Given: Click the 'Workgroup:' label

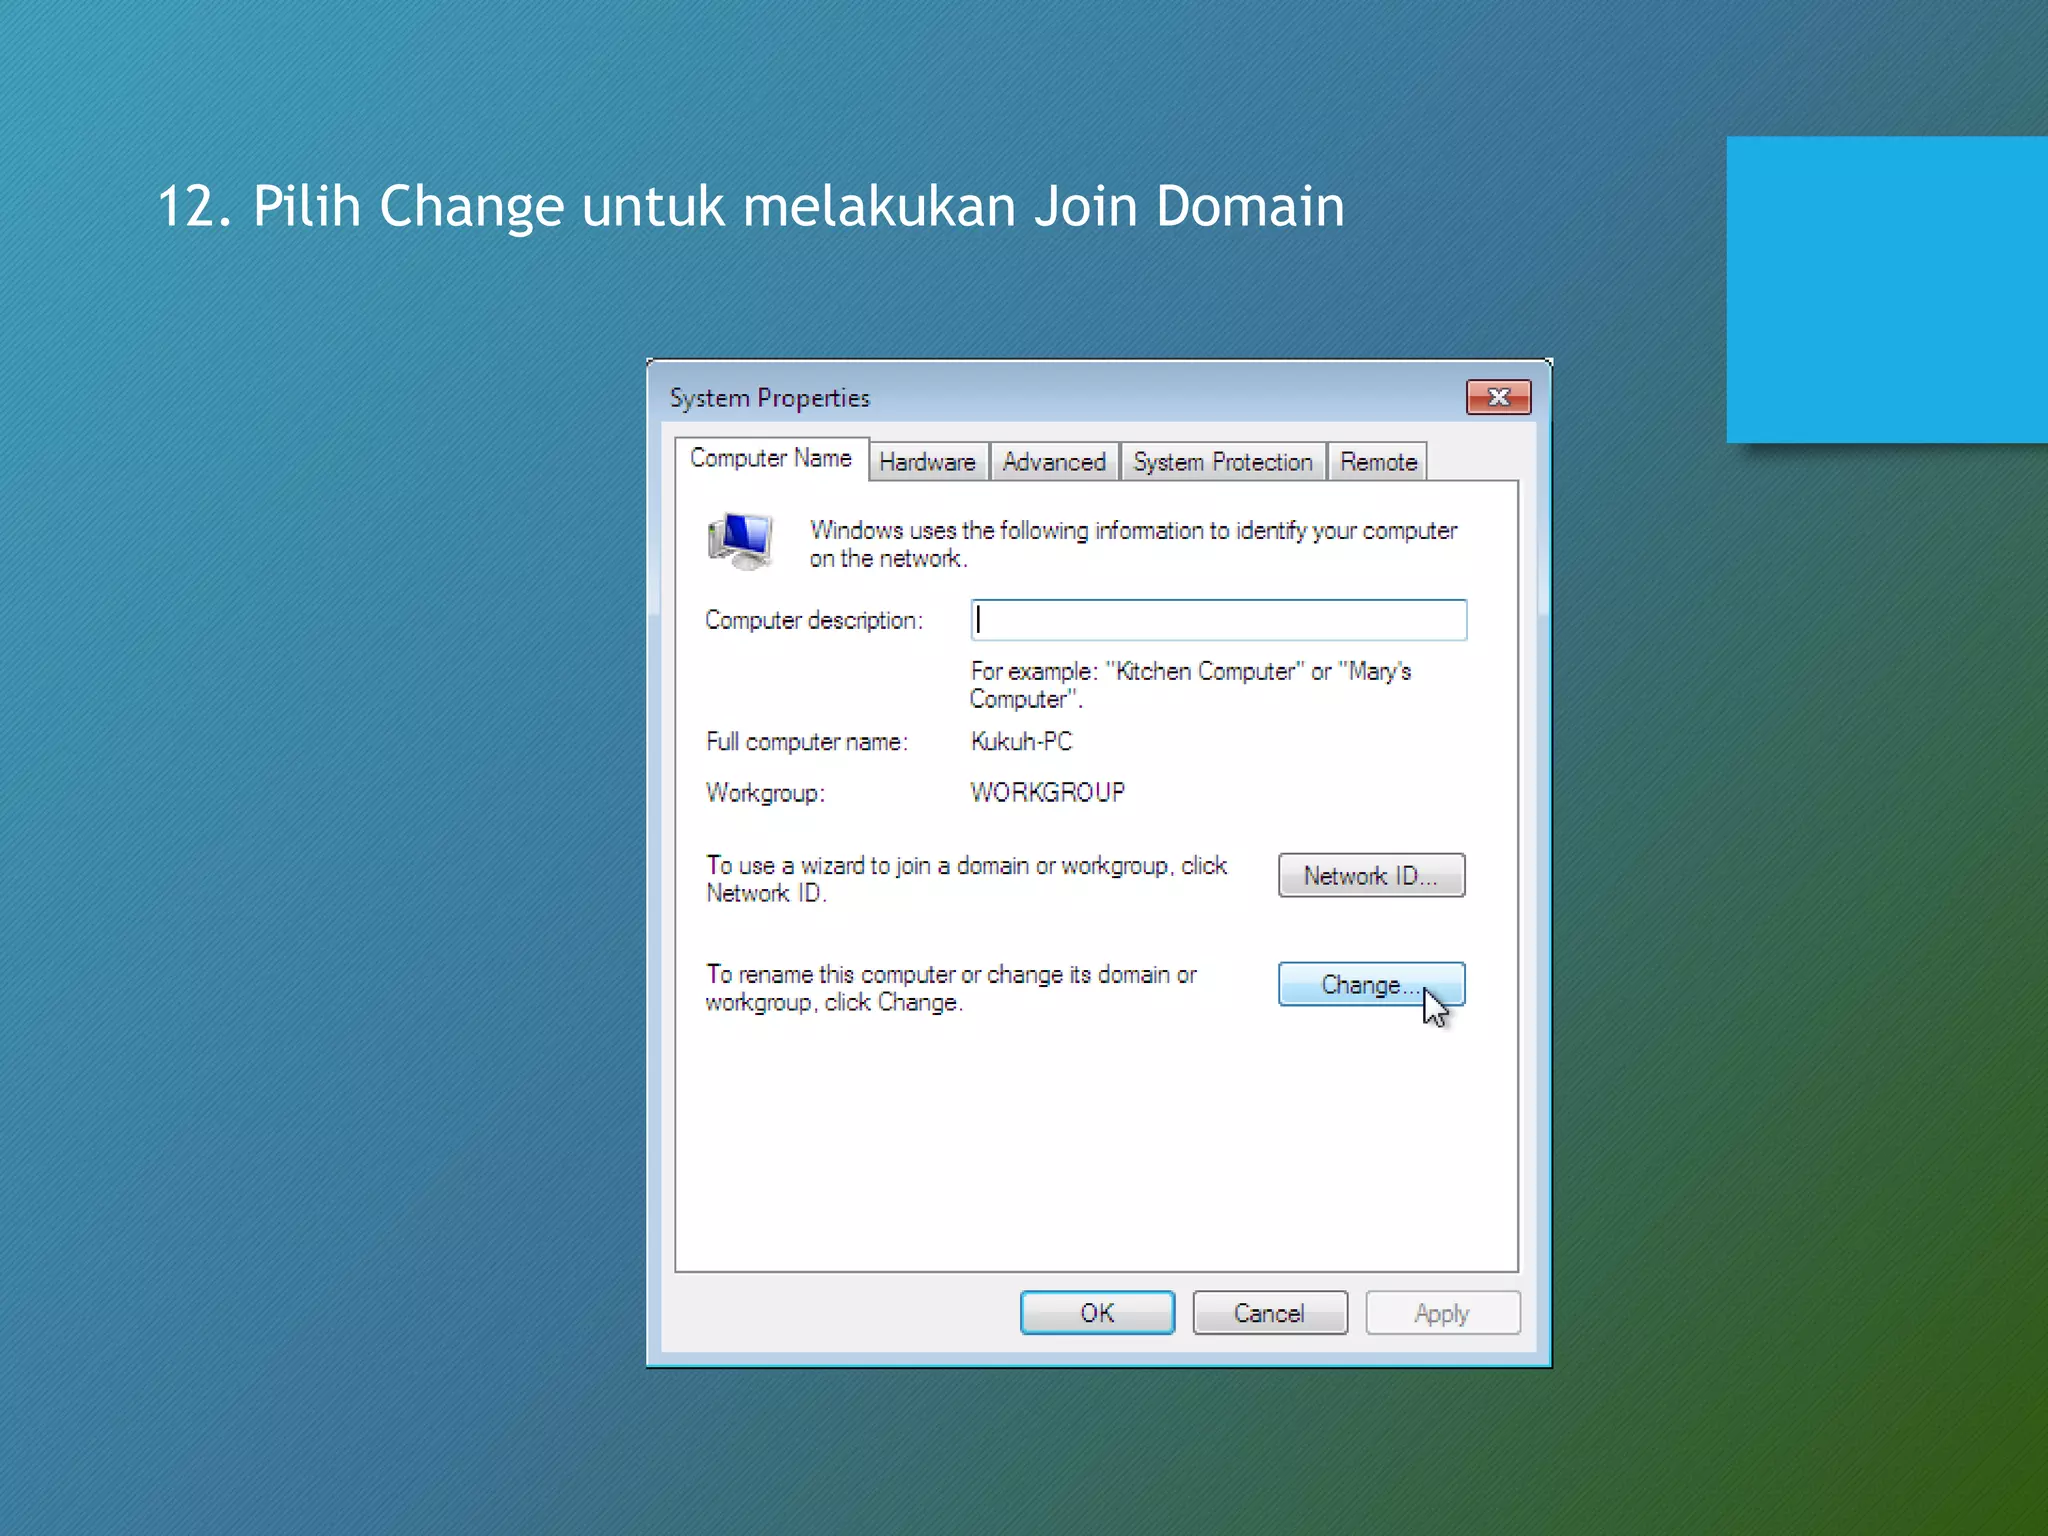Looking at the screenshot, I should pyautogui.click(x=765, y=793).
